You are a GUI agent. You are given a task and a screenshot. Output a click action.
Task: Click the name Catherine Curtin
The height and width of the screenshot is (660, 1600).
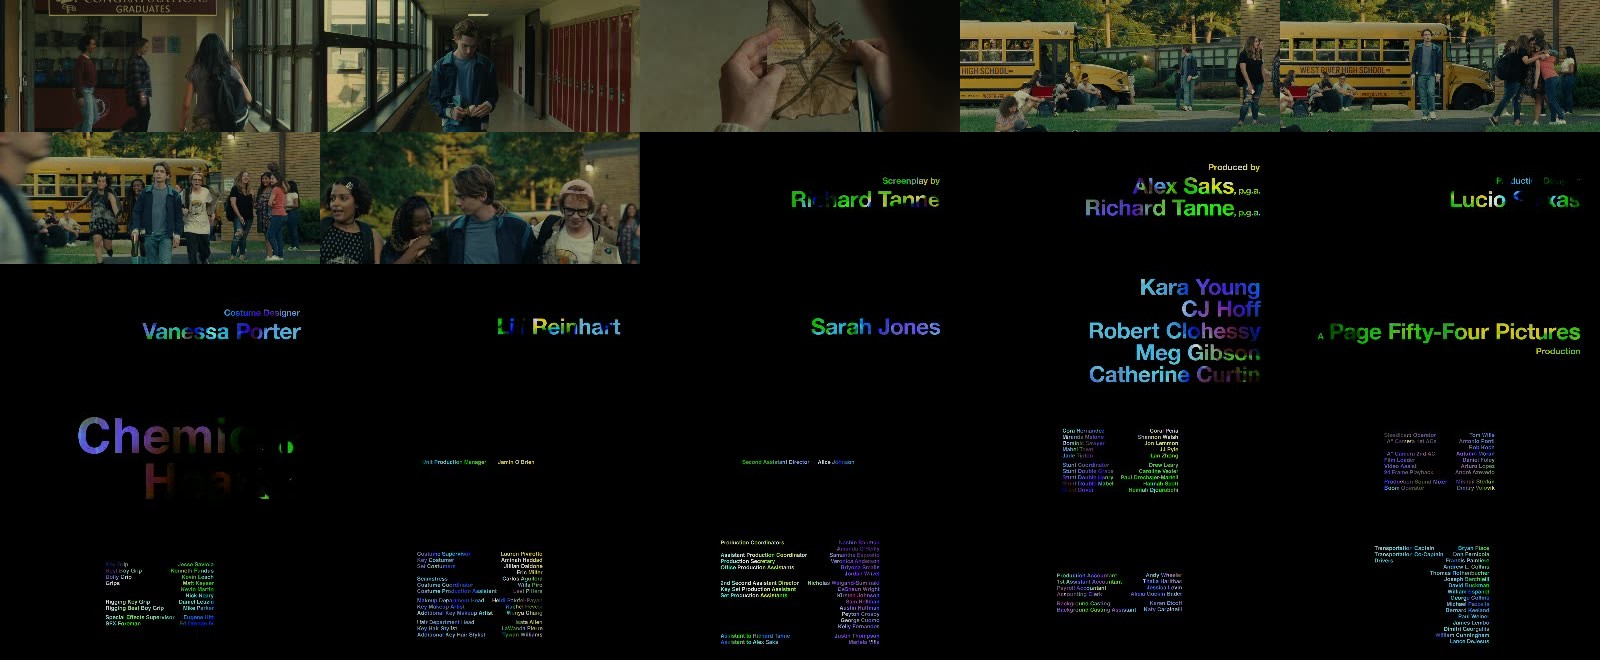(x=1174, y=375)
